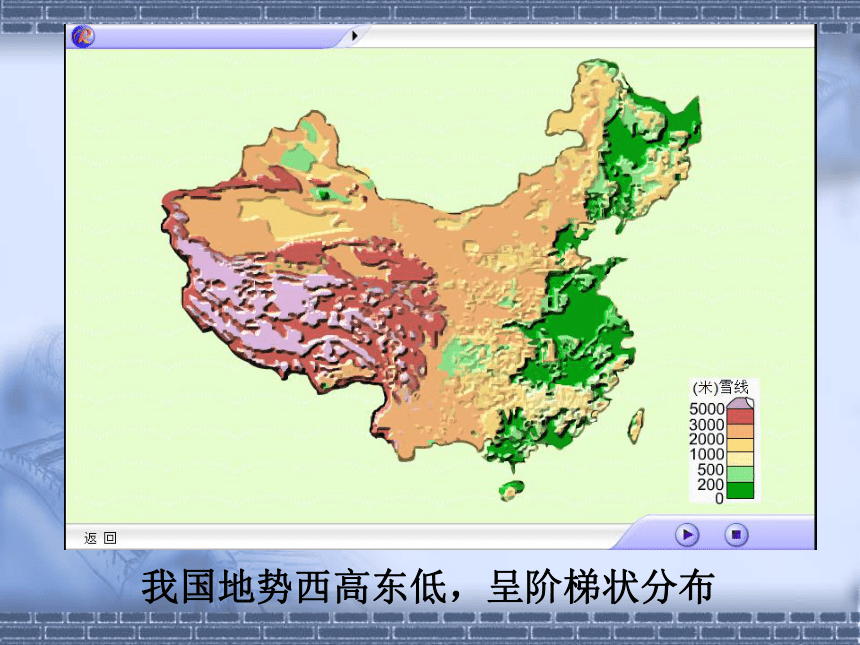860x645 pixels.
Task: Click the caption 我国地势西高东低
Action: (295, 587)
